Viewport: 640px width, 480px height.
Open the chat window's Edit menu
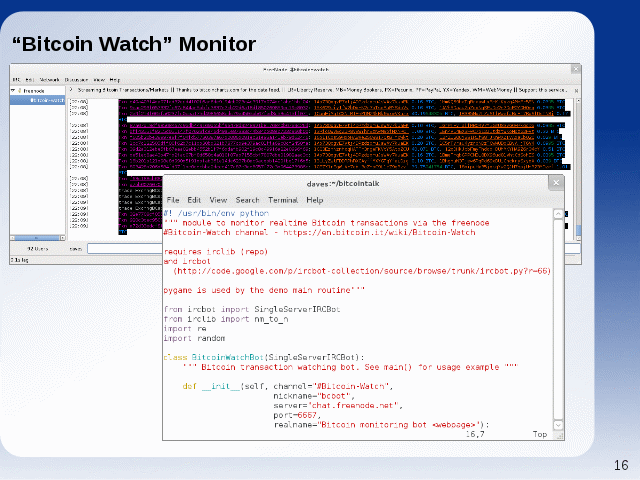coord(29,80)
